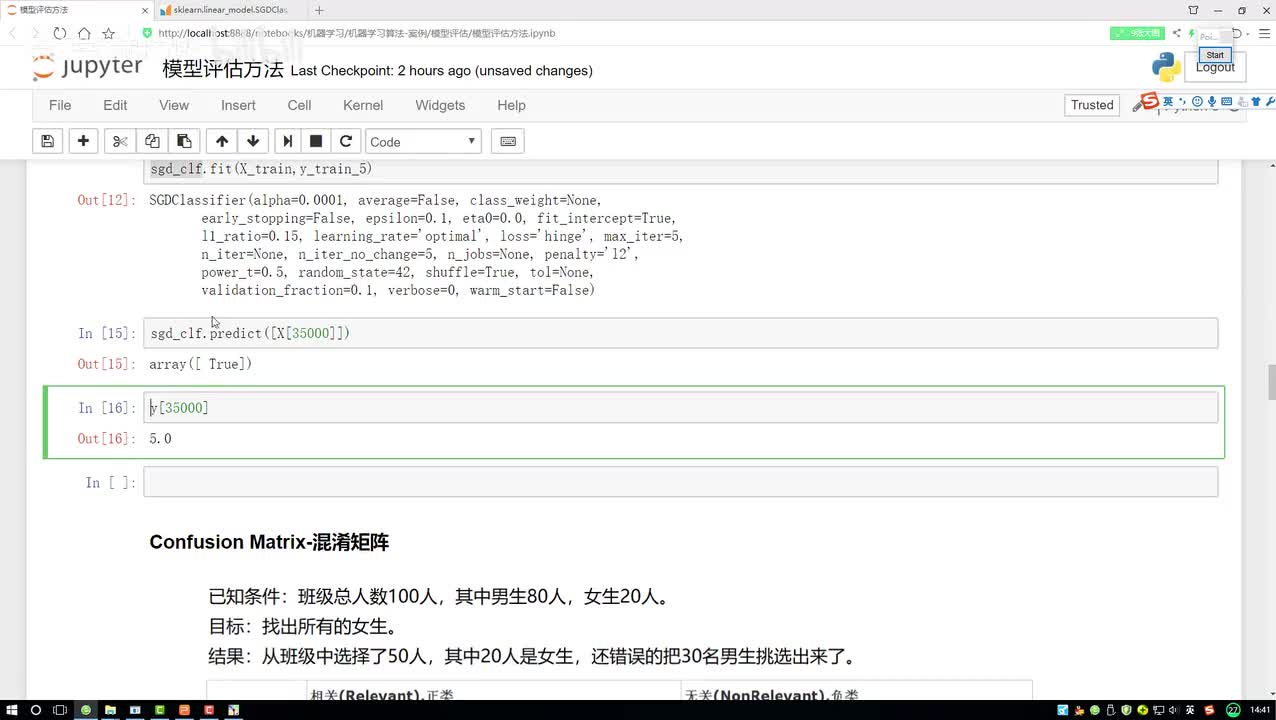Bookmark page with star icon
The width and height of the screenshot is (1276, 720).
pyautogui.click(x=108, y=33)
